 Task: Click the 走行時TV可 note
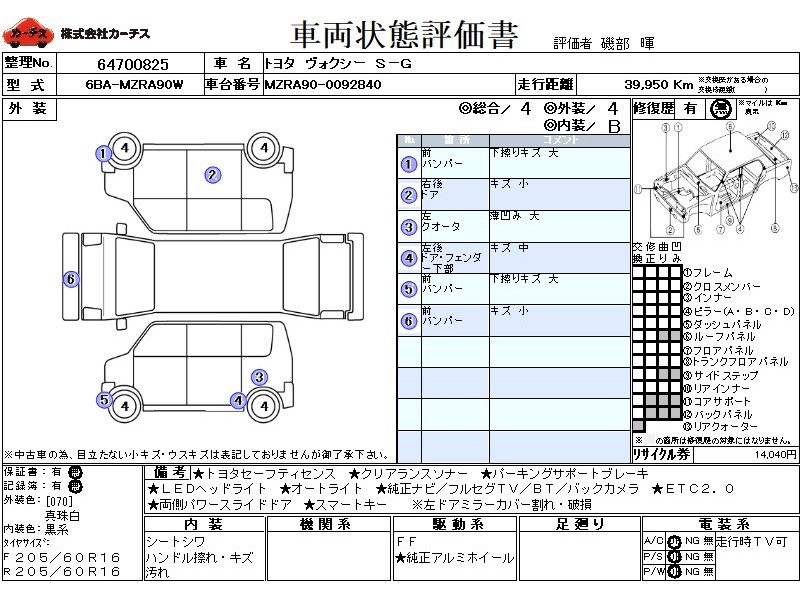point(752,542)
